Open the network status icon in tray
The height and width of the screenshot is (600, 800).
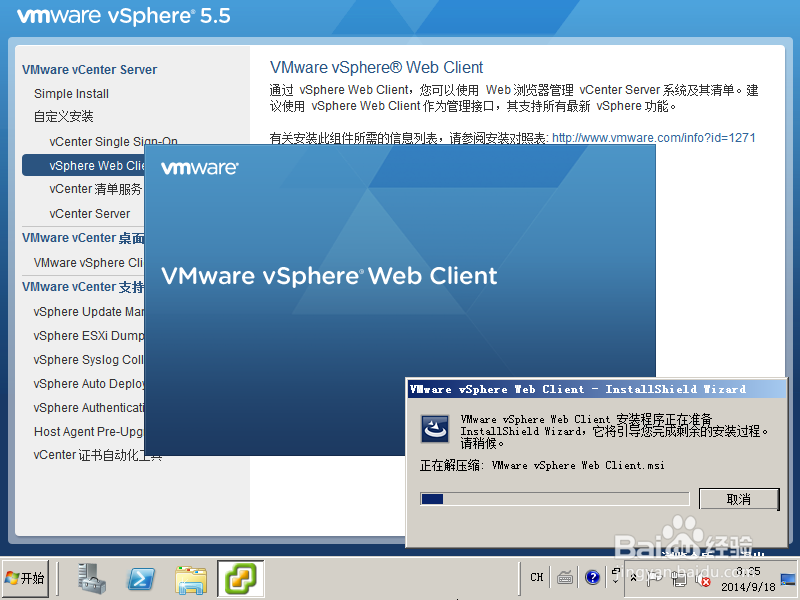pos(677,578)
